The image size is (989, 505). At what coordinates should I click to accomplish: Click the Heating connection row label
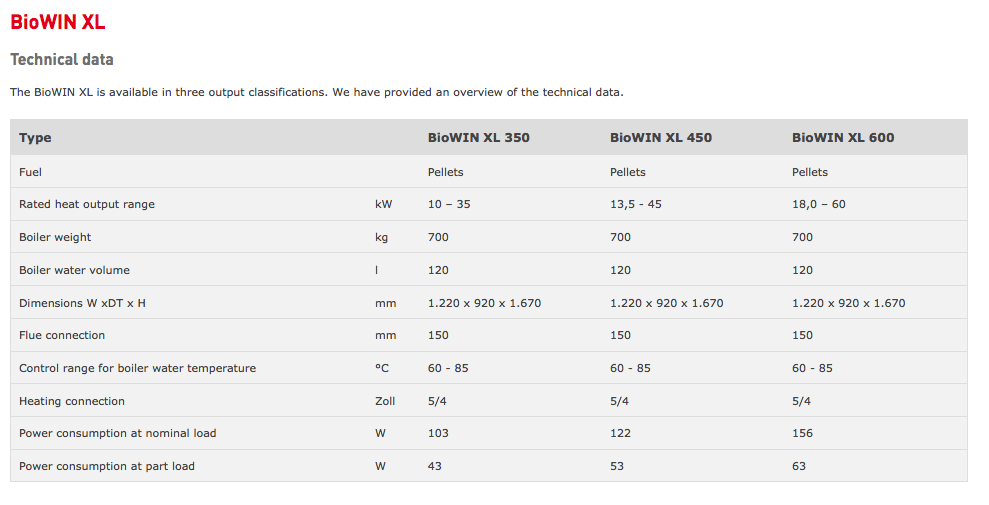point(72,401)
